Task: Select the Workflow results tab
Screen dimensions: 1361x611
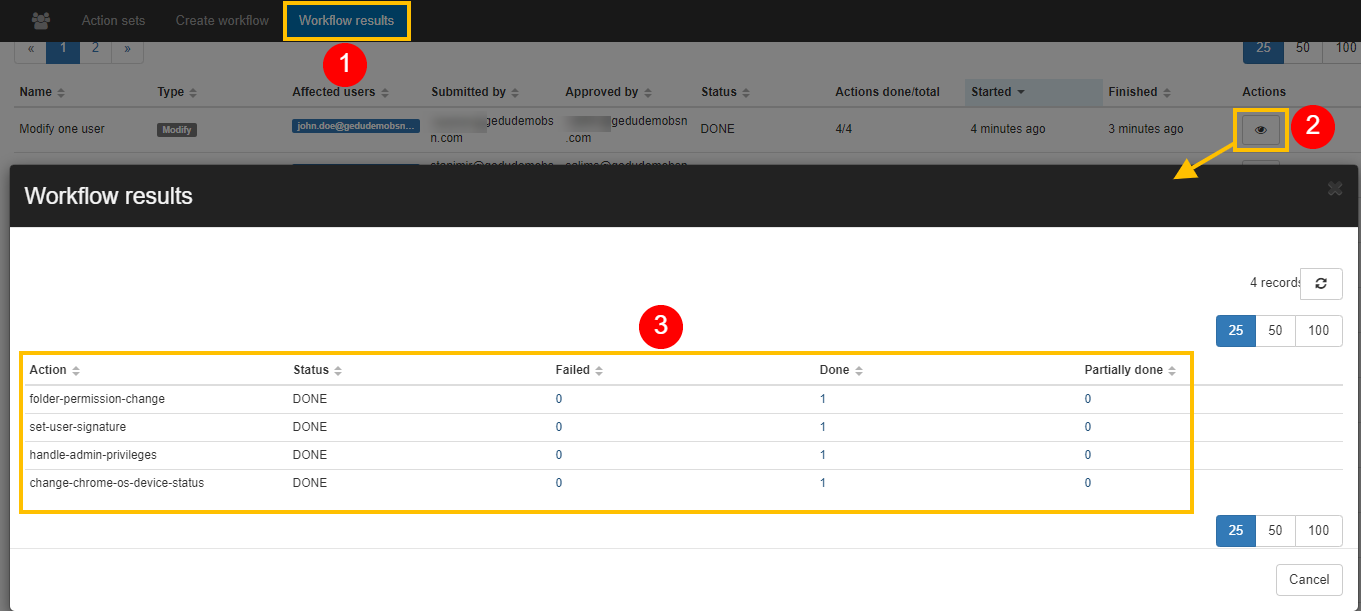Action: click(347, 20)
